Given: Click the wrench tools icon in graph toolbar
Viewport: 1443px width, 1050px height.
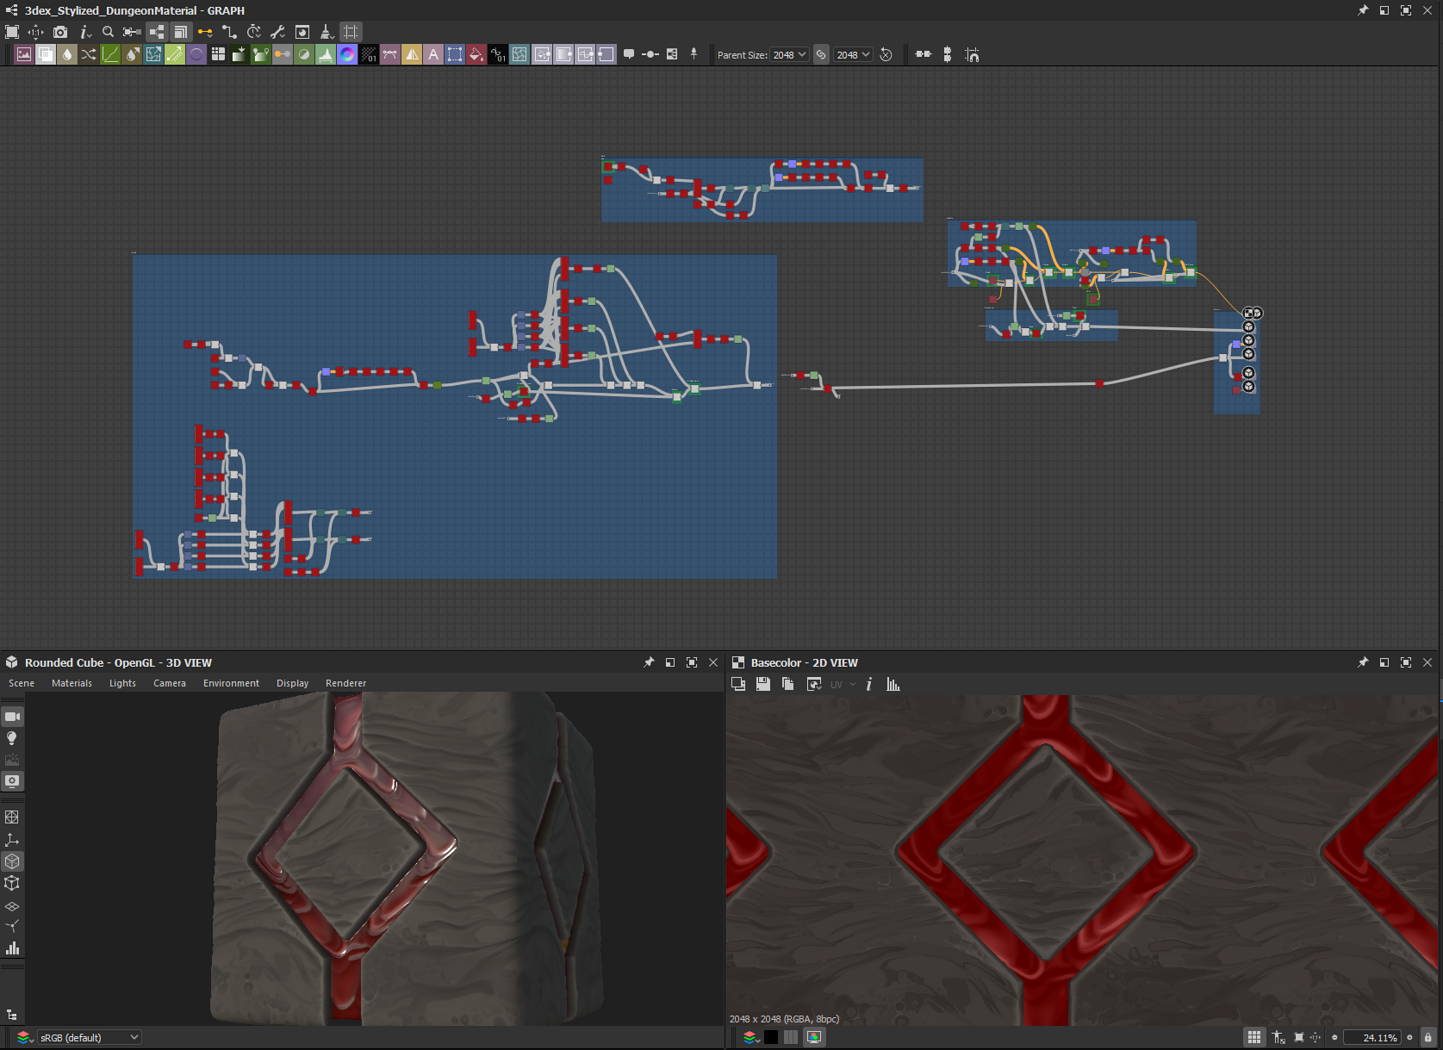Looking at the screenshot, I should pos(278,32).
